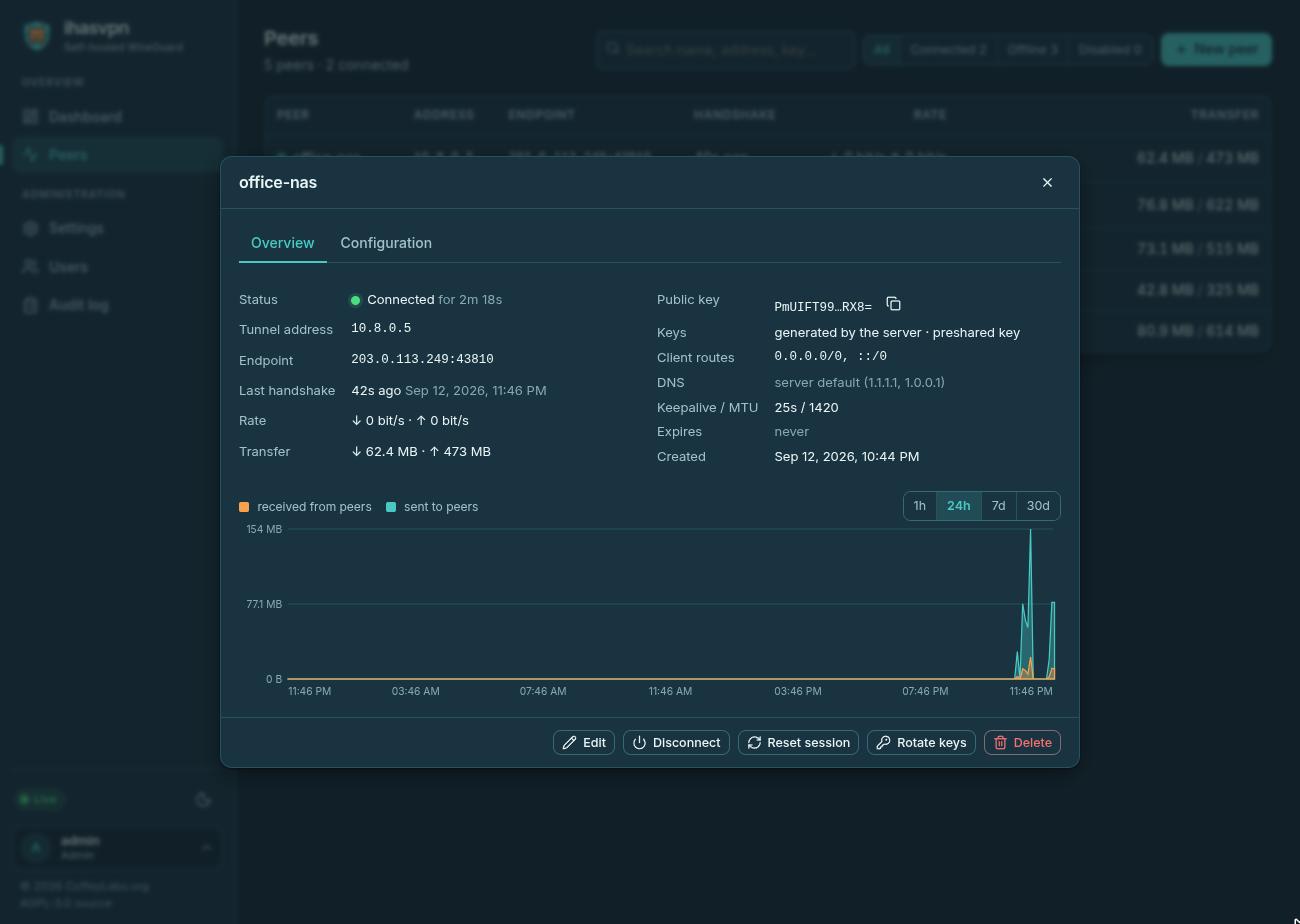The image size is (1300, 924).
Task: Switch chart to 7d range
Action: point(998,506)
